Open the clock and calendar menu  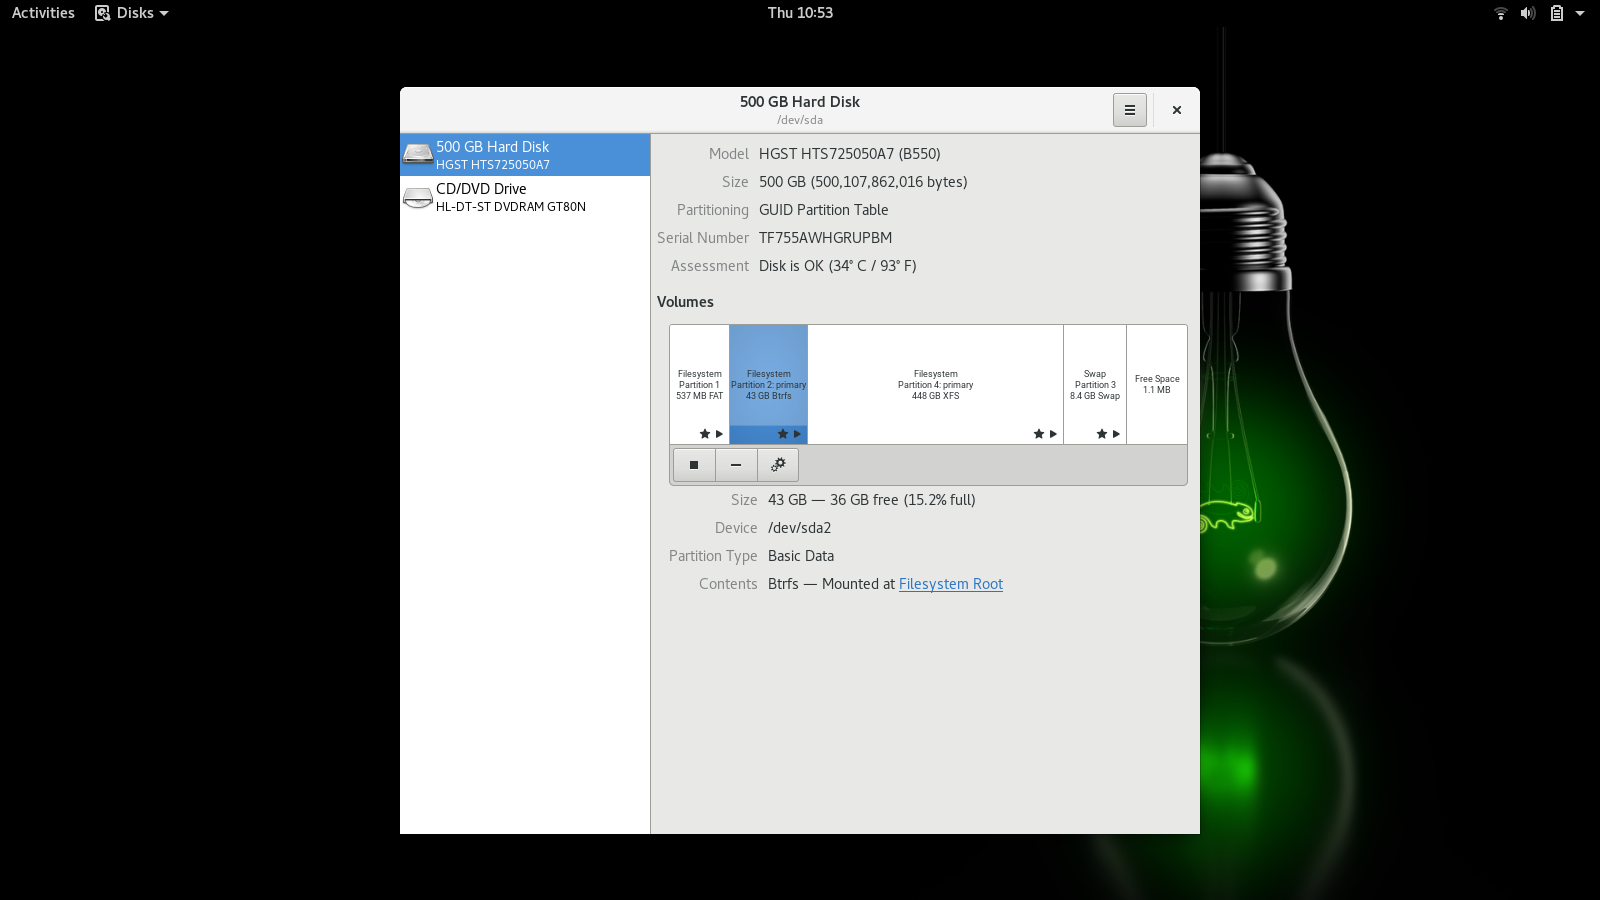pos(800,13)
